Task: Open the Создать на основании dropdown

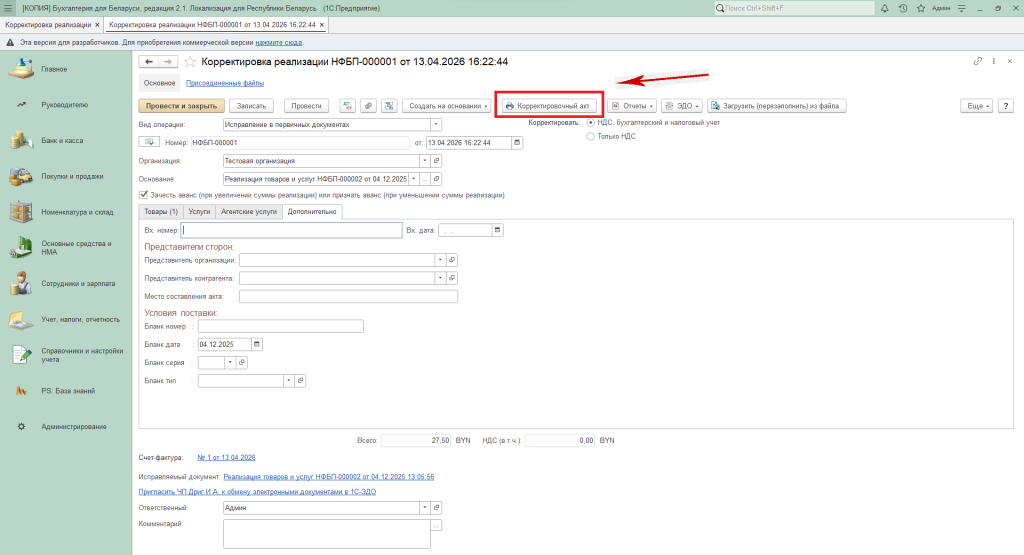Action: (448, 105)
